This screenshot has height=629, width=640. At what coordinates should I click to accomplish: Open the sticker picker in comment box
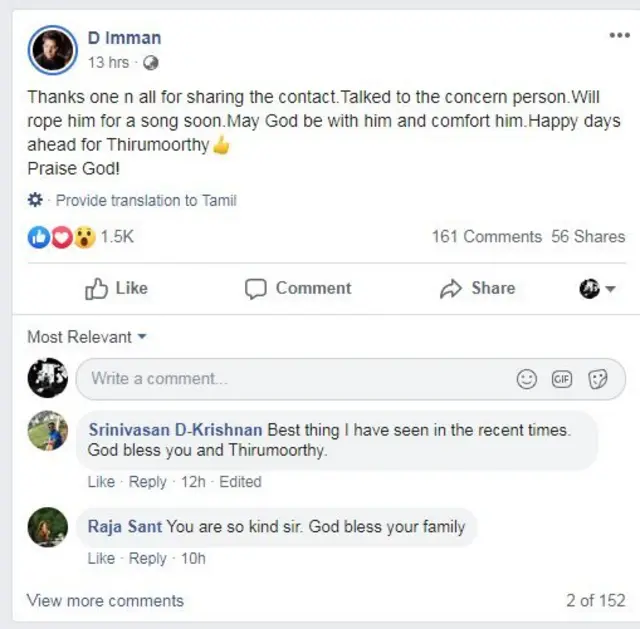[598, 379]
